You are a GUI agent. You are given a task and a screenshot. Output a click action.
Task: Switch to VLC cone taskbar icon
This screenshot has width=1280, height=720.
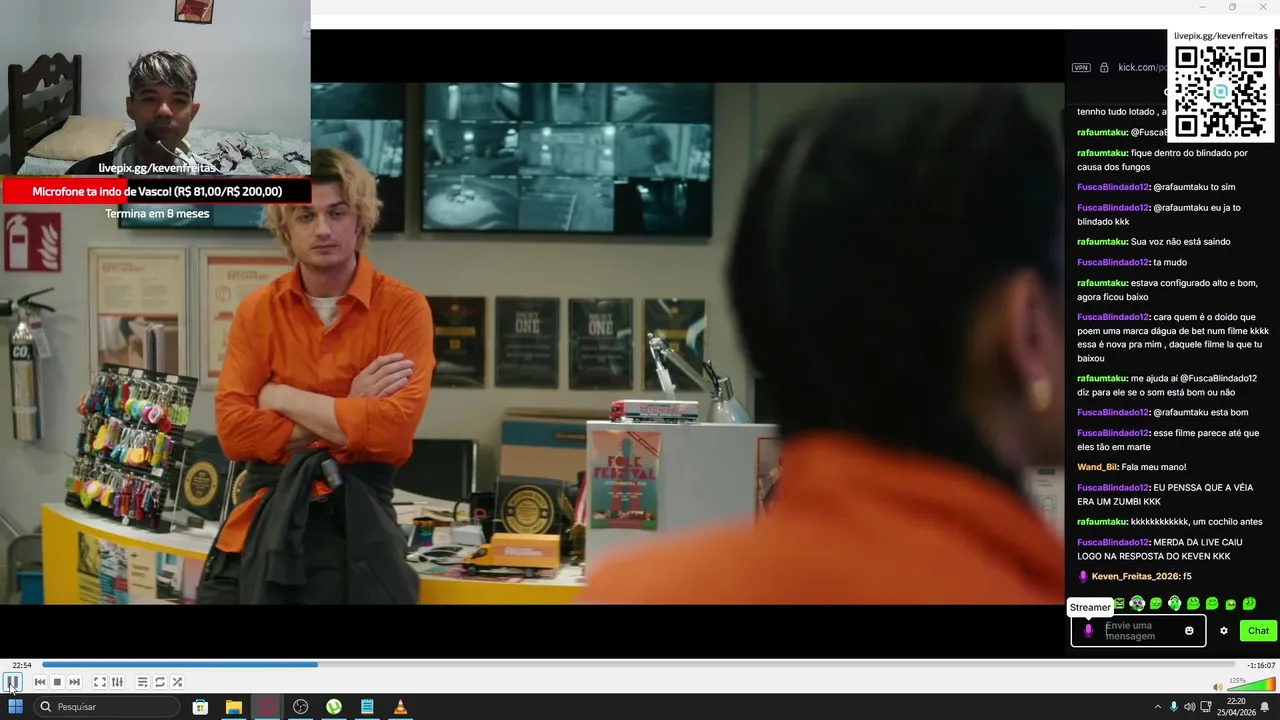coord(400,707)
